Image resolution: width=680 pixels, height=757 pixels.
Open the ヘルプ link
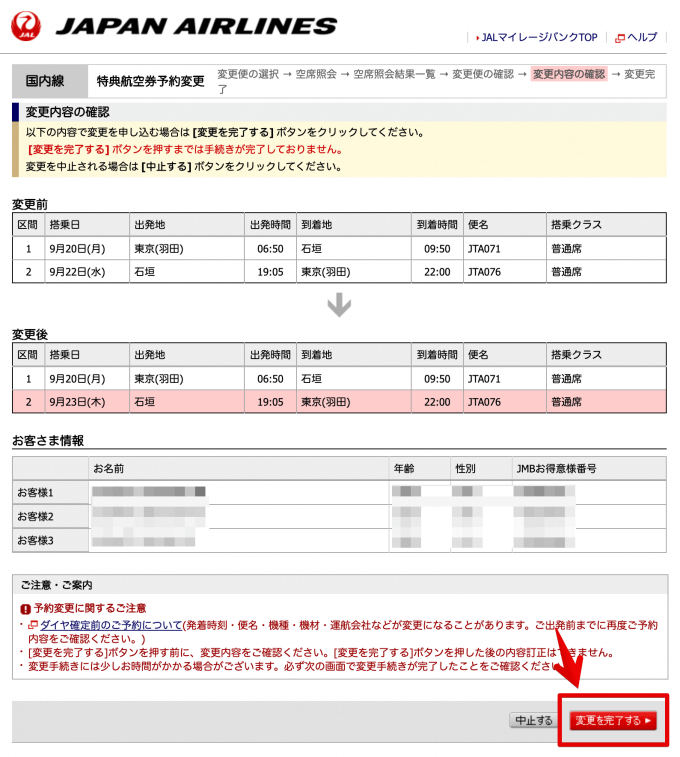pos(642,38)
